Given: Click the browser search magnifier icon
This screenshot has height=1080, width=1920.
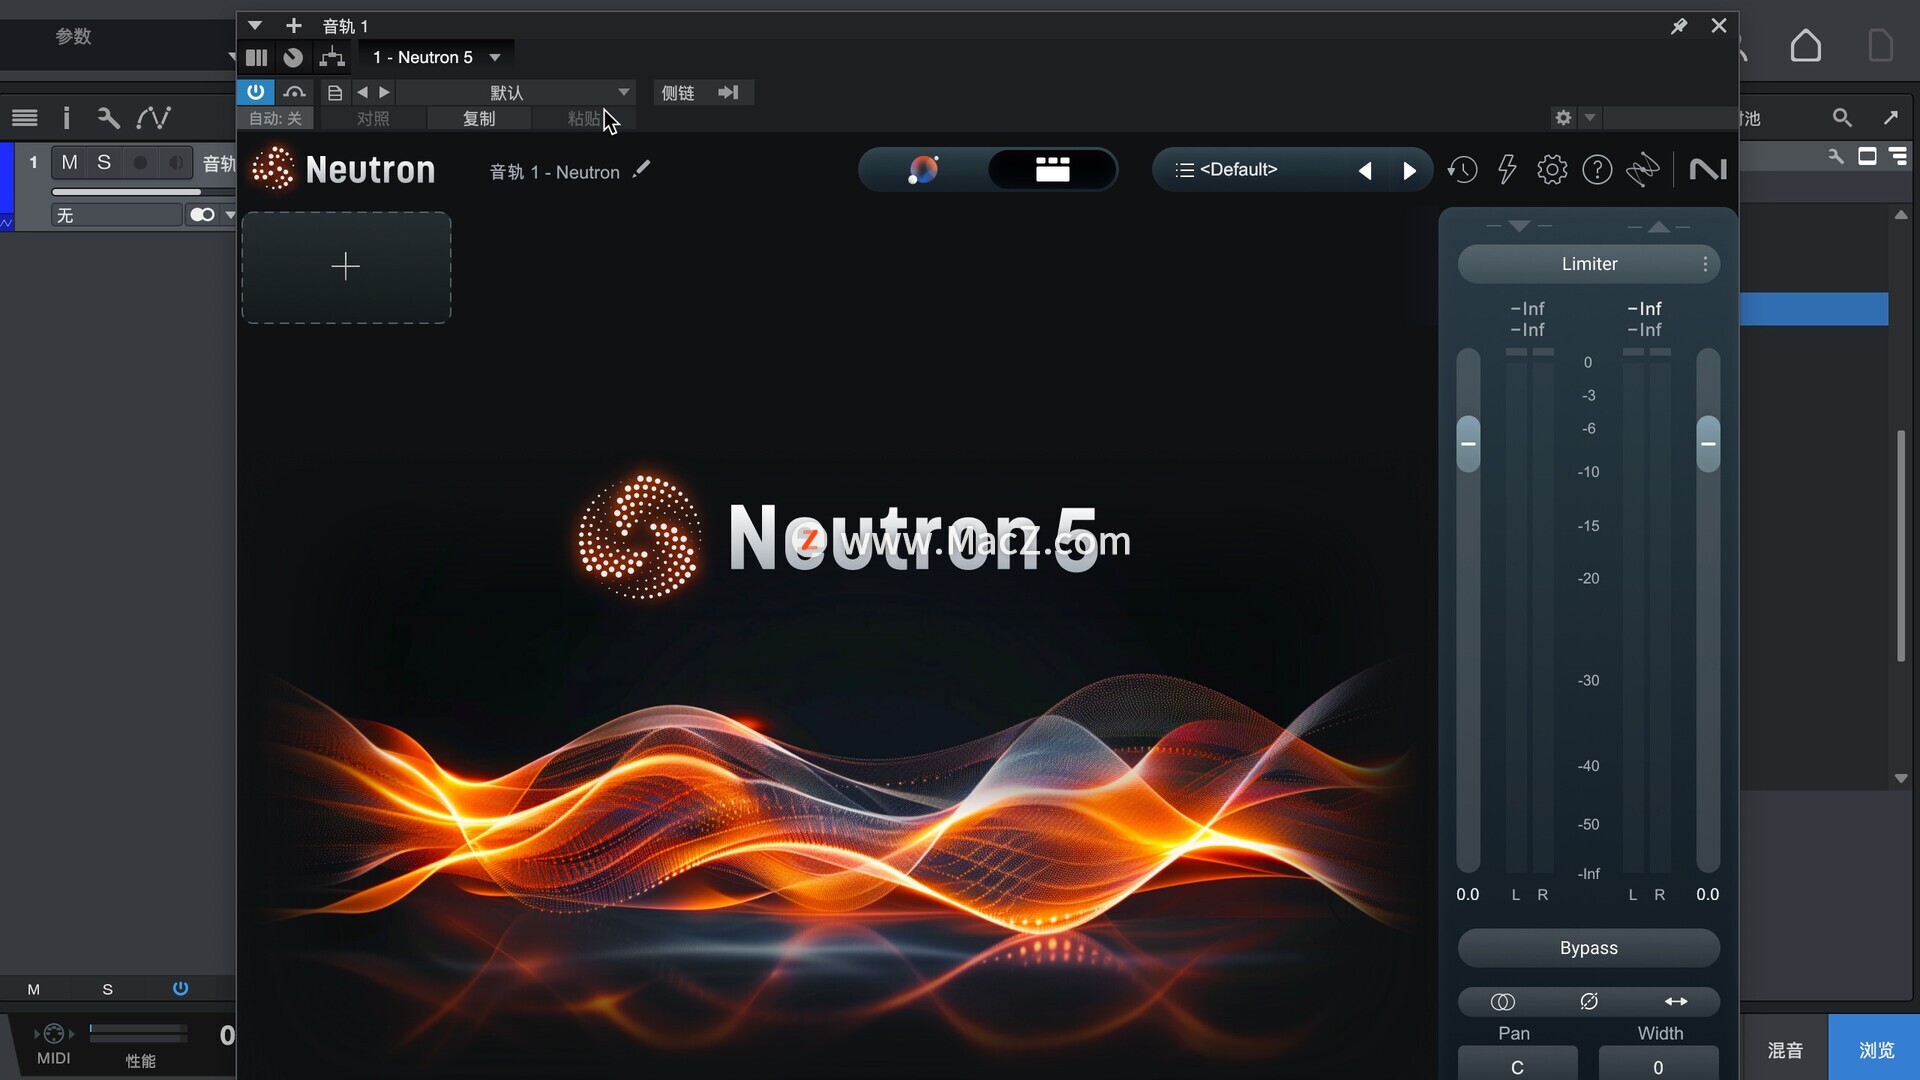Looking at the screenshot, I should (1842, 118).
